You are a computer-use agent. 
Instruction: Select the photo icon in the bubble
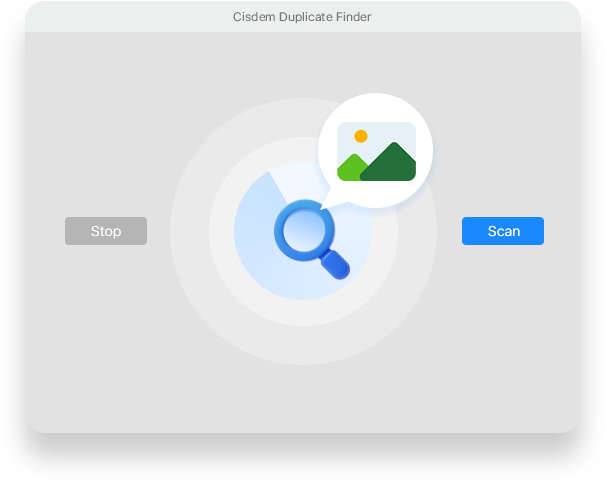click(376, 152)
